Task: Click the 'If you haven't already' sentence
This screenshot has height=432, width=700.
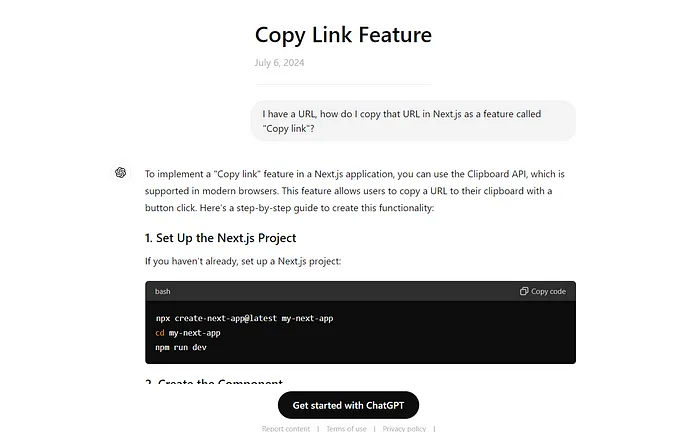Action: point(242,262)
